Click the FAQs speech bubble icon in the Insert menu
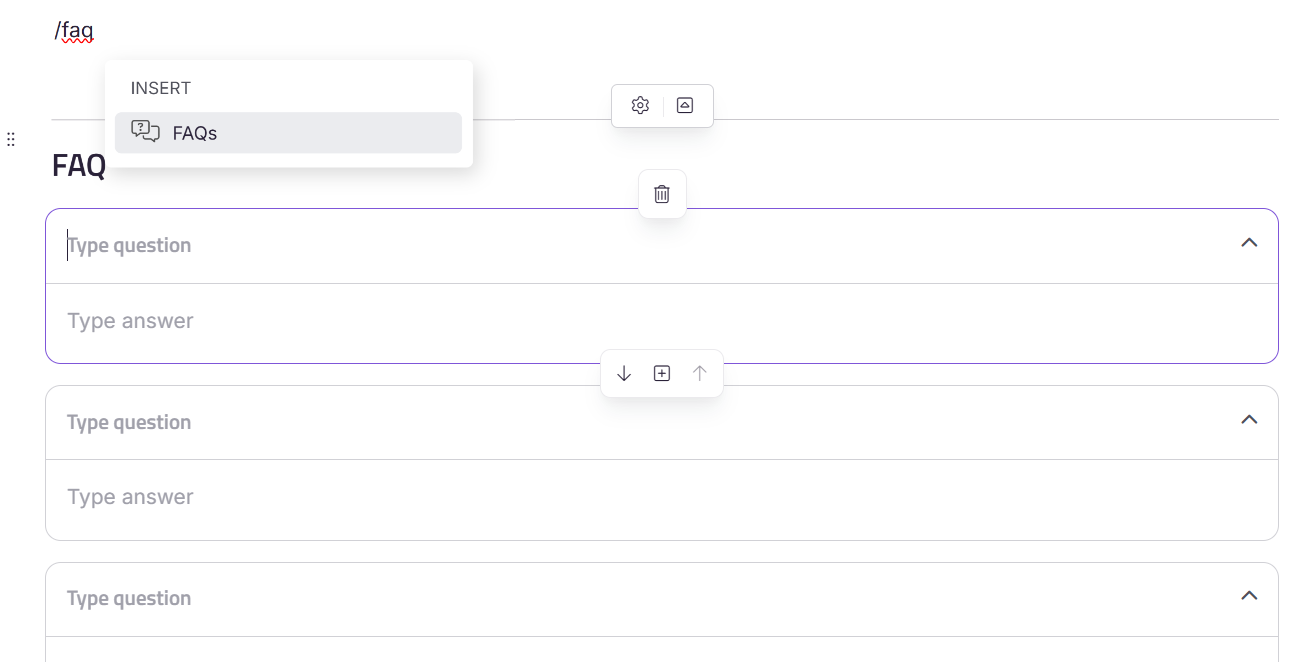Image resolution: width=1295 pixels, height=662 pixels. pyautogui.click(x=146, y=132)
